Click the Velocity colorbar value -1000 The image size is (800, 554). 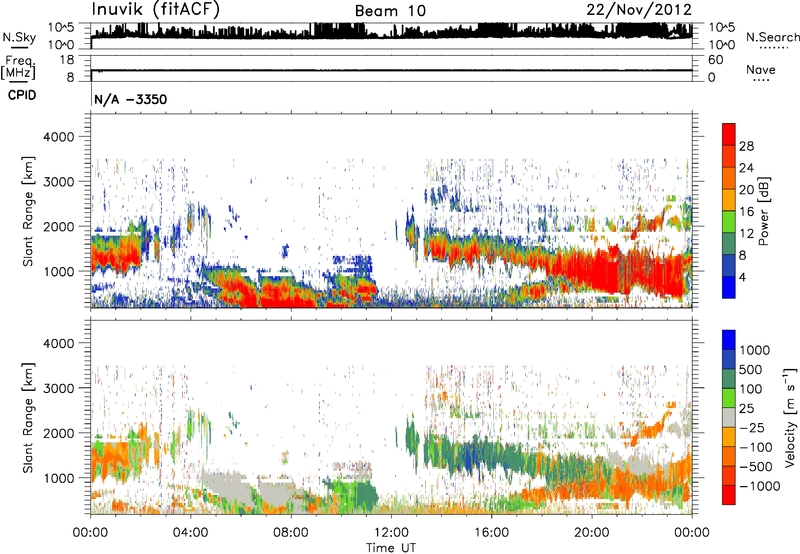759,486
